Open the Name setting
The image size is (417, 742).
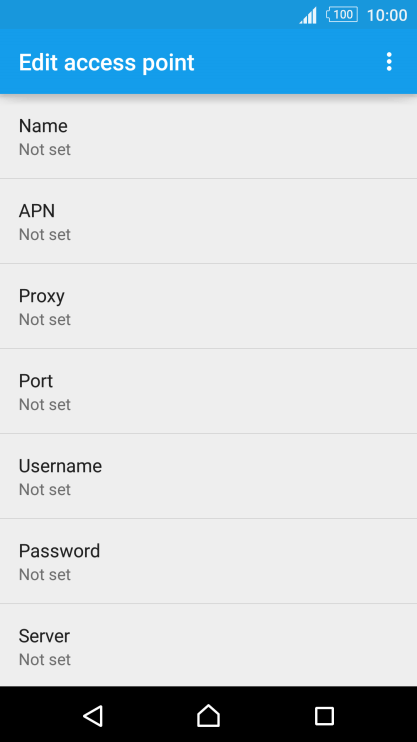(208, 136)
